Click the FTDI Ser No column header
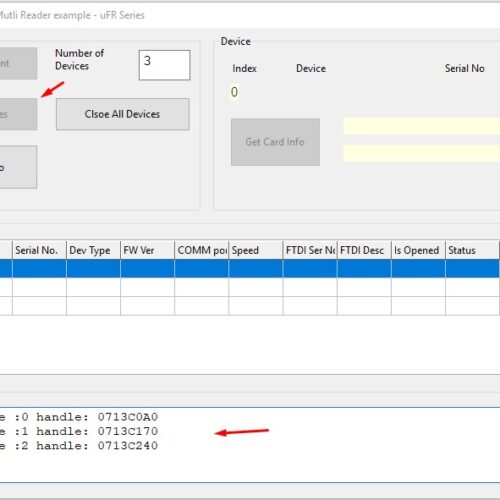This screenshot has height=500, width=500. (x=310, y=250)
